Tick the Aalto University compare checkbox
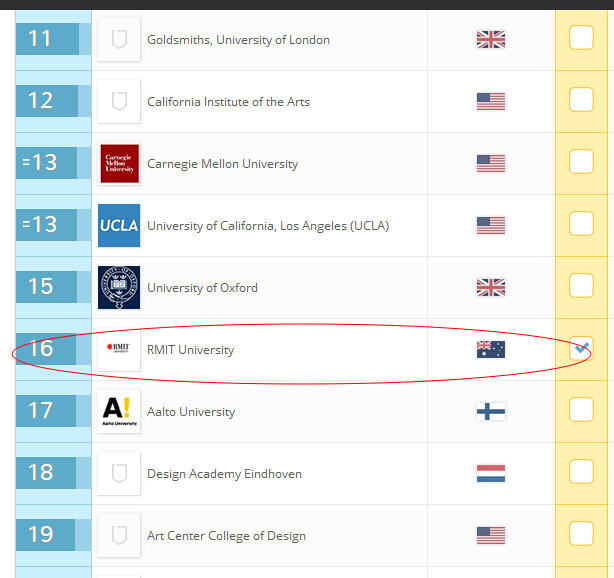Screen dimensions: 614x578 581,410
